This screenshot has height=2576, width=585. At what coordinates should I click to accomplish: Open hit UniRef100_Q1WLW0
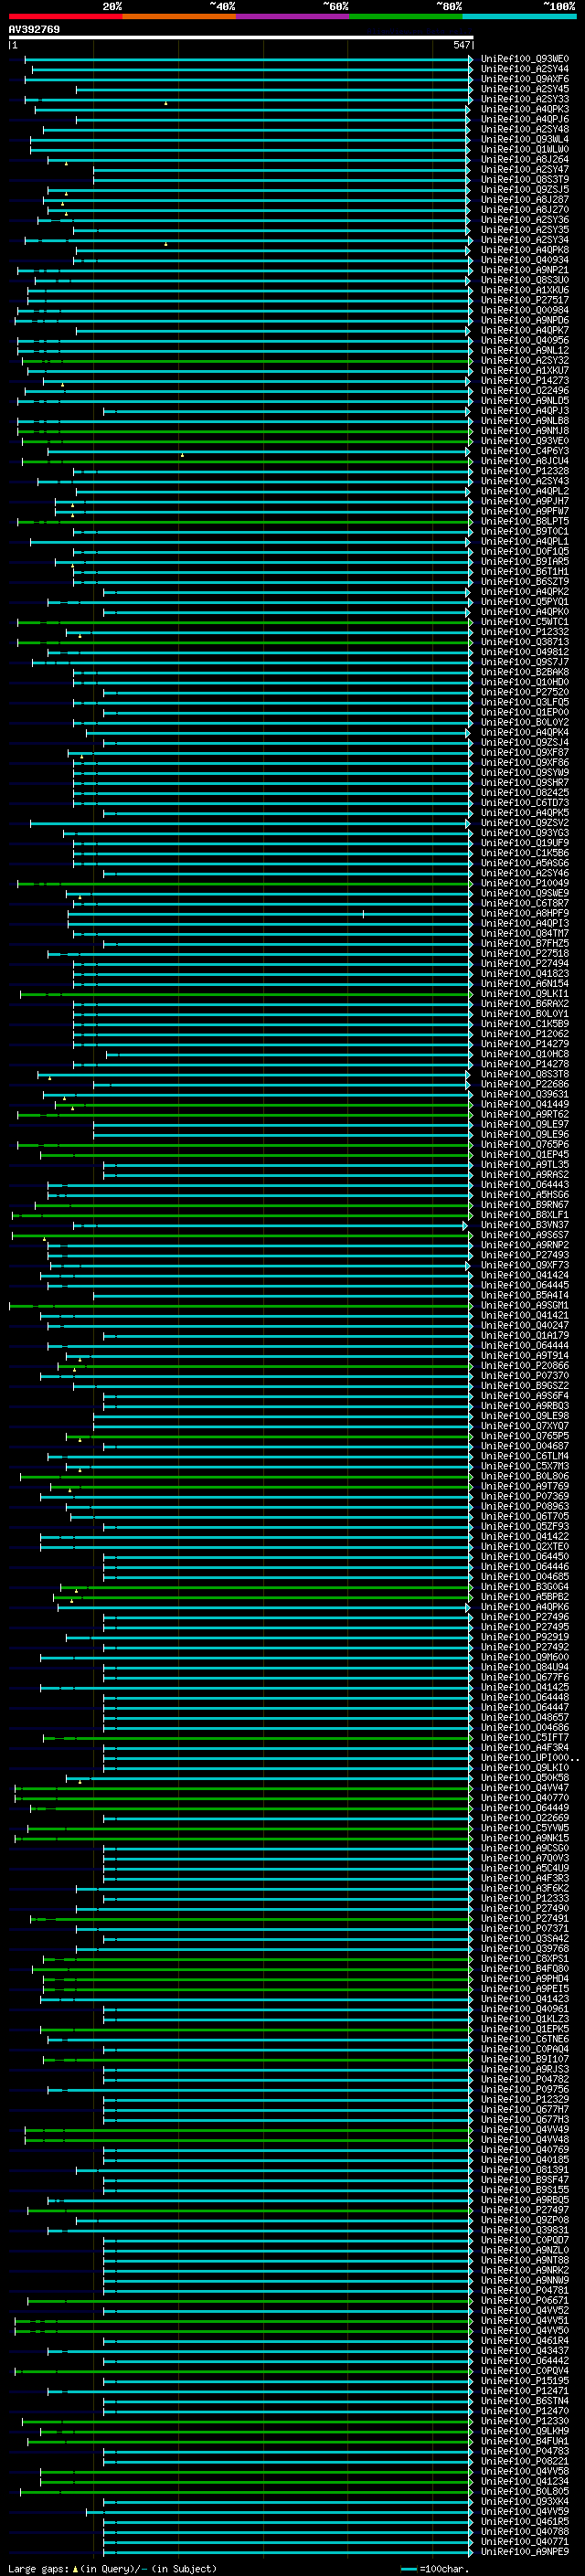[x=524, y=150]
